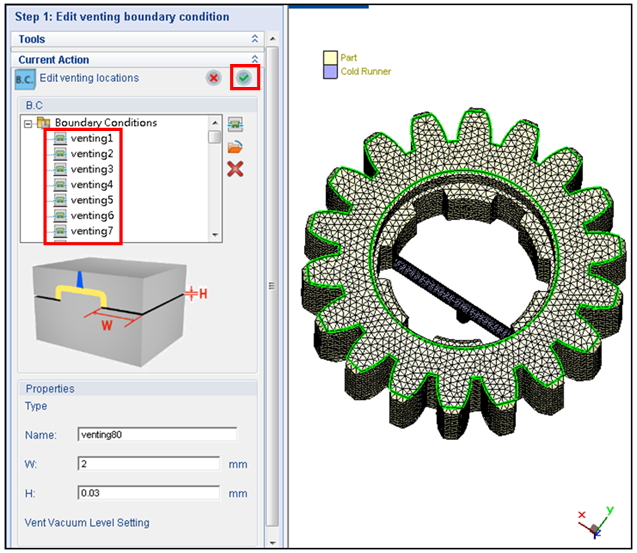Confirm venting edit with green checkmark
The height and width of the screenshot is (553, 637).
[244, 77]
